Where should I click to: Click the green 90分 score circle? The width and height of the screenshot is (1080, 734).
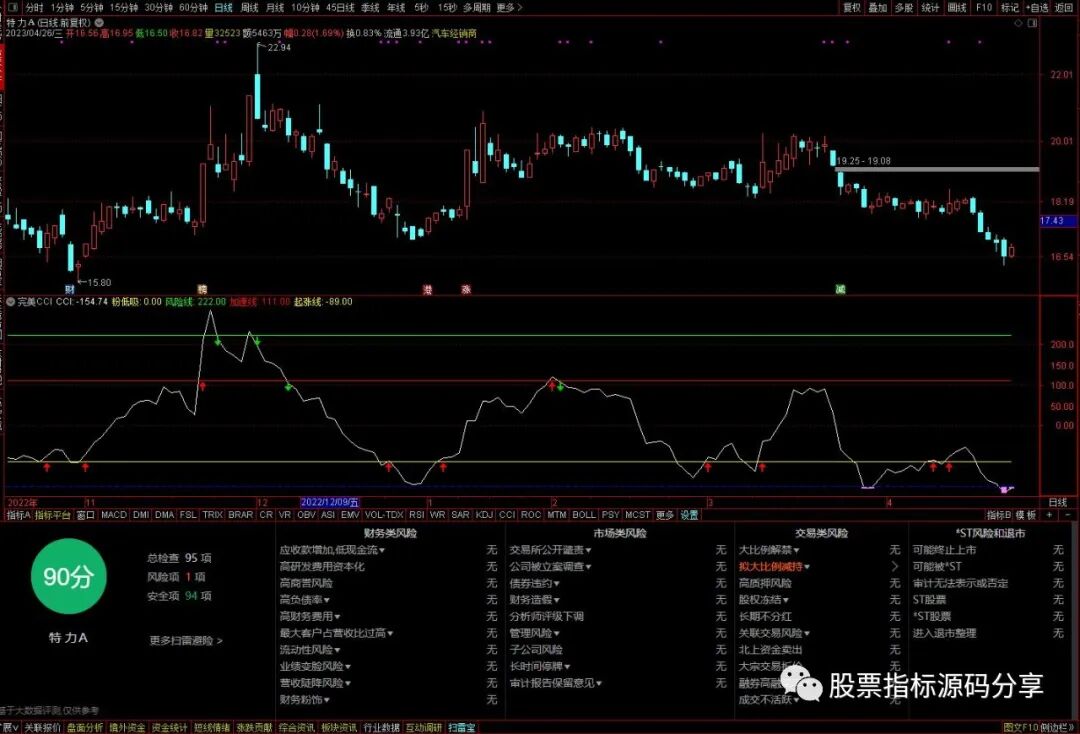(68, 576)
